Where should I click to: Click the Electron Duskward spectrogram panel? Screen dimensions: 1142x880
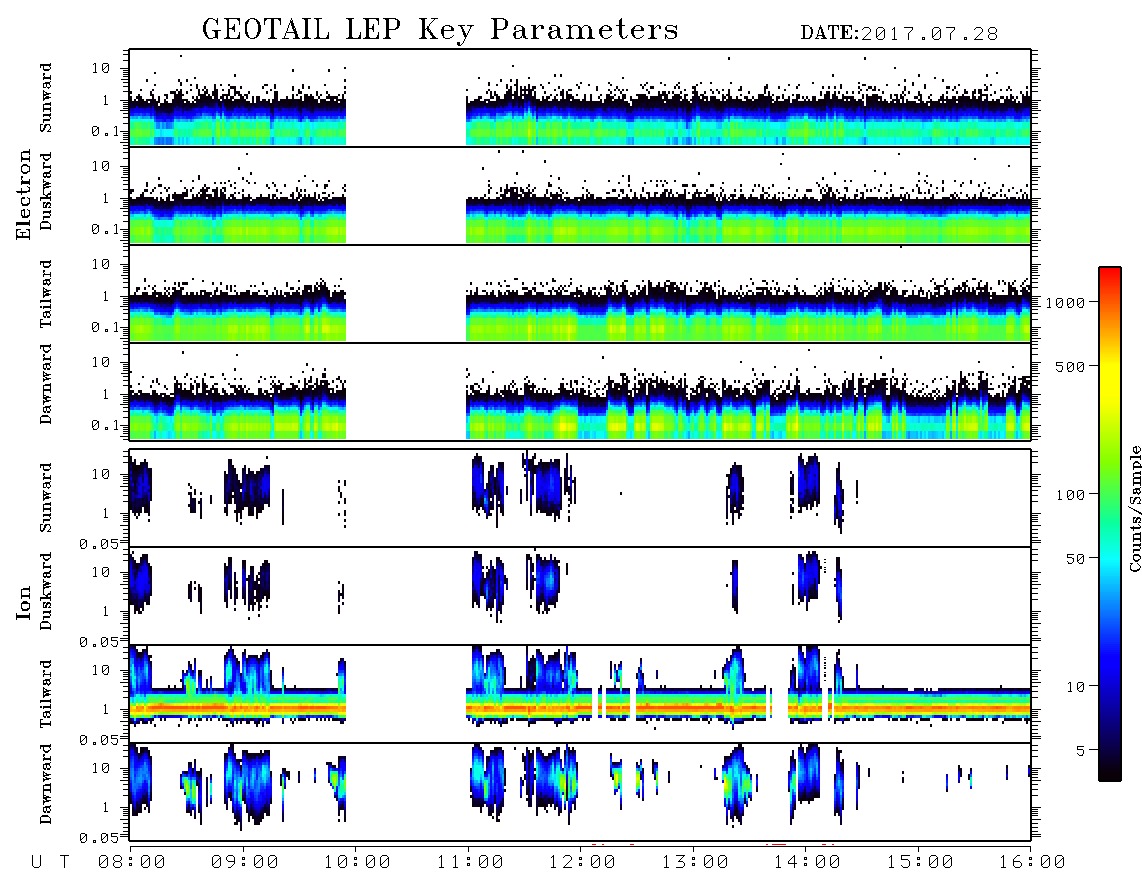[x=580, y=196]
